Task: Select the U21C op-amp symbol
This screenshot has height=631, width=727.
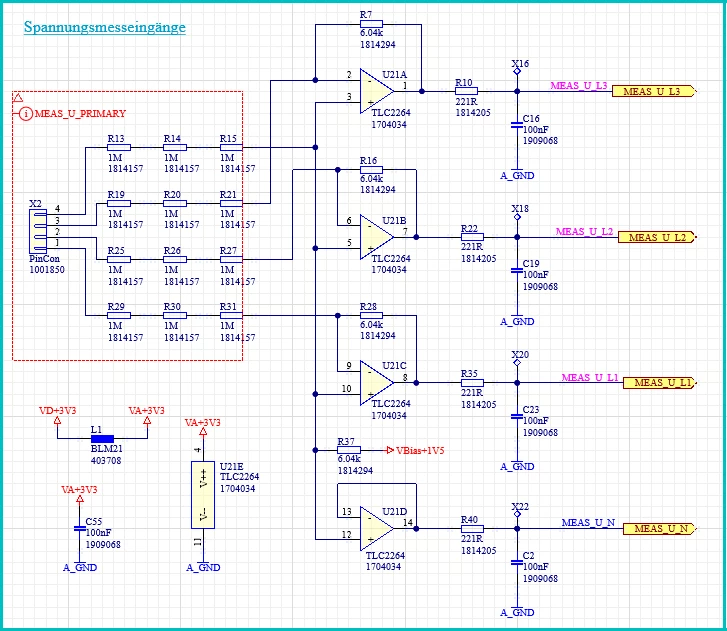Action: [x=376, y=382]
